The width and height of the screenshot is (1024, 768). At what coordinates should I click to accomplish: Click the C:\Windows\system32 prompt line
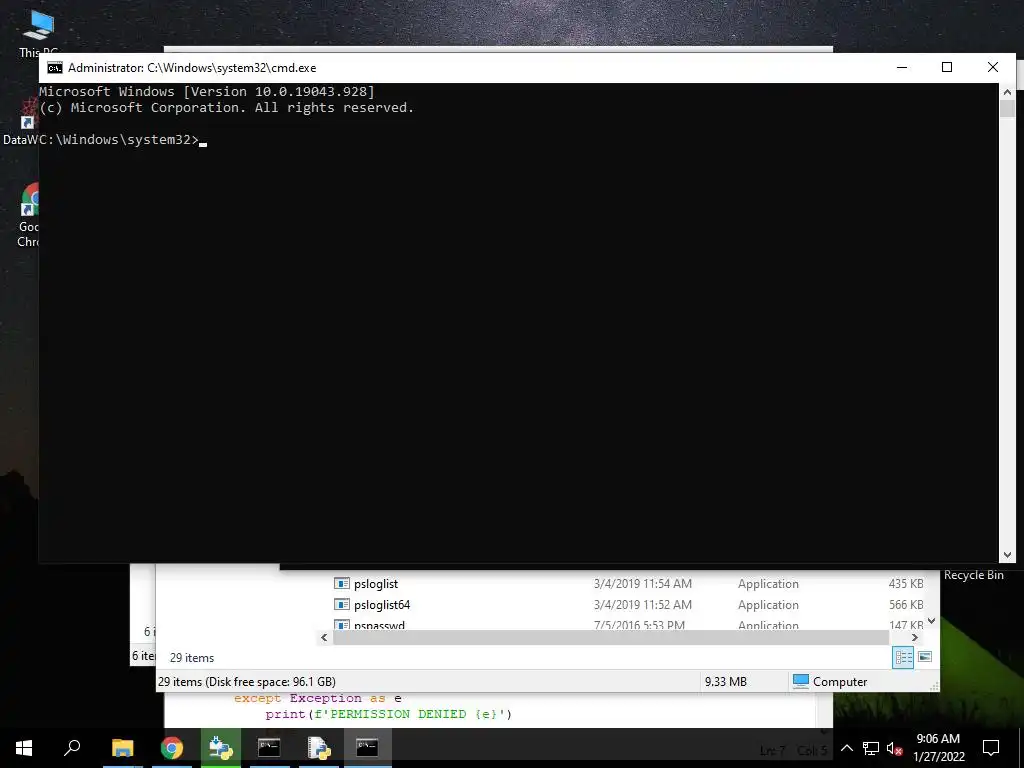click(123, 139)
